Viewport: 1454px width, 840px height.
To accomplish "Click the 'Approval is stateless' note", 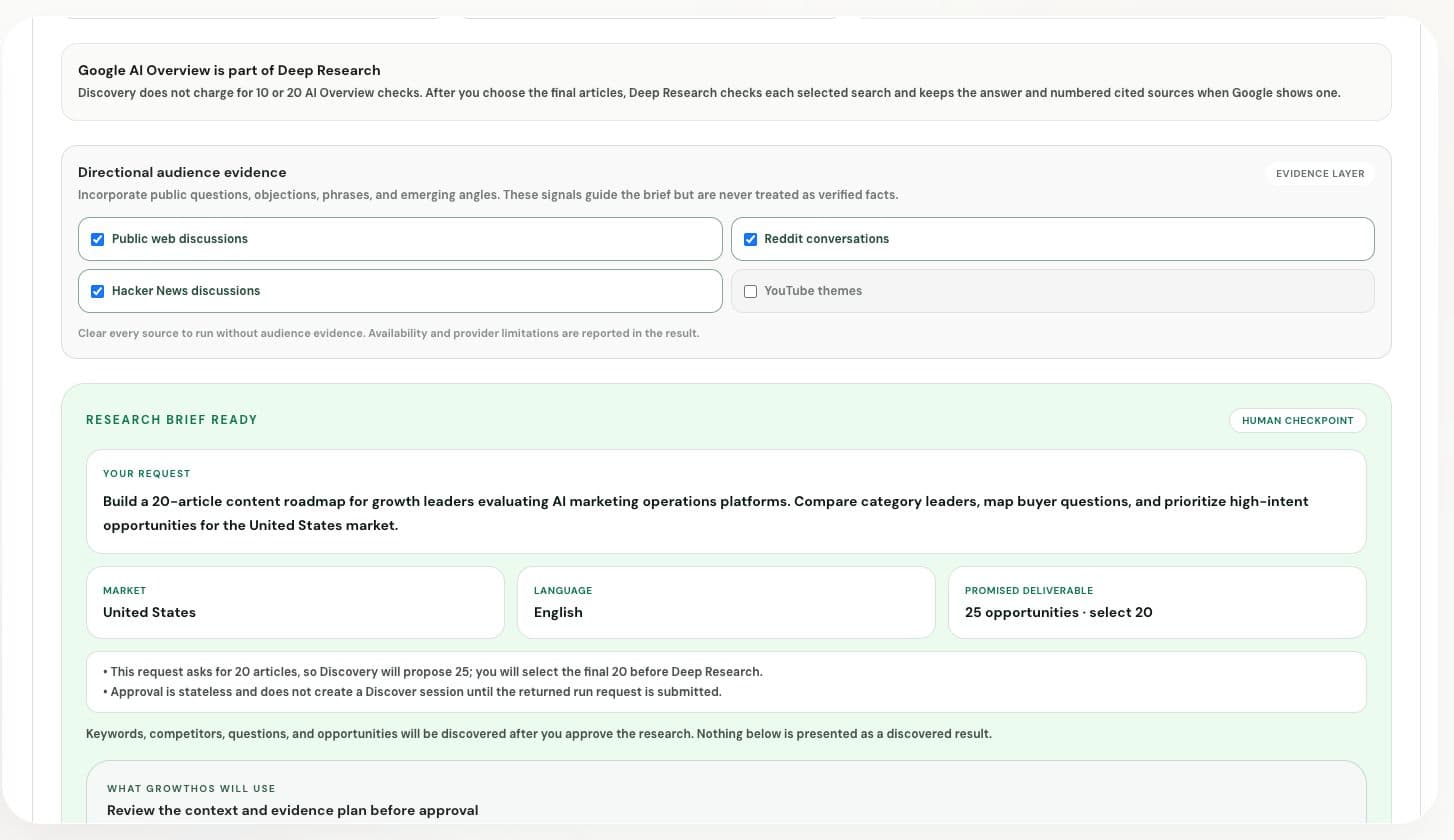I will coord(412,692).
